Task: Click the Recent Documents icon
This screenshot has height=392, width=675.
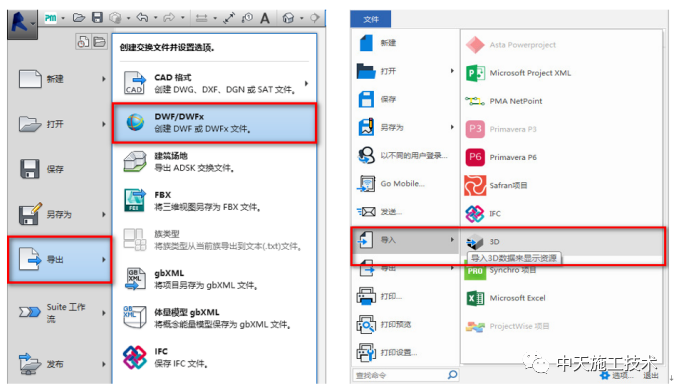Action: [83, 42]
